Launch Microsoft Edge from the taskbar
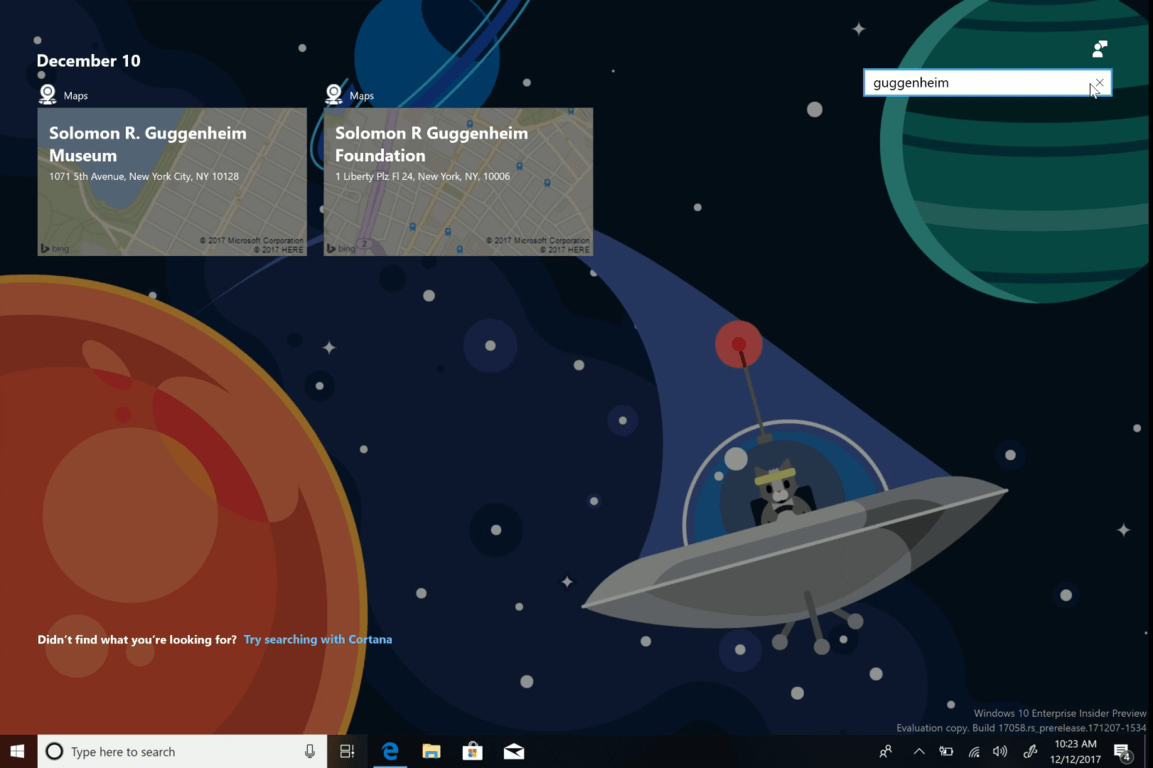This screenshot has height=768, width=1153. 390,751
